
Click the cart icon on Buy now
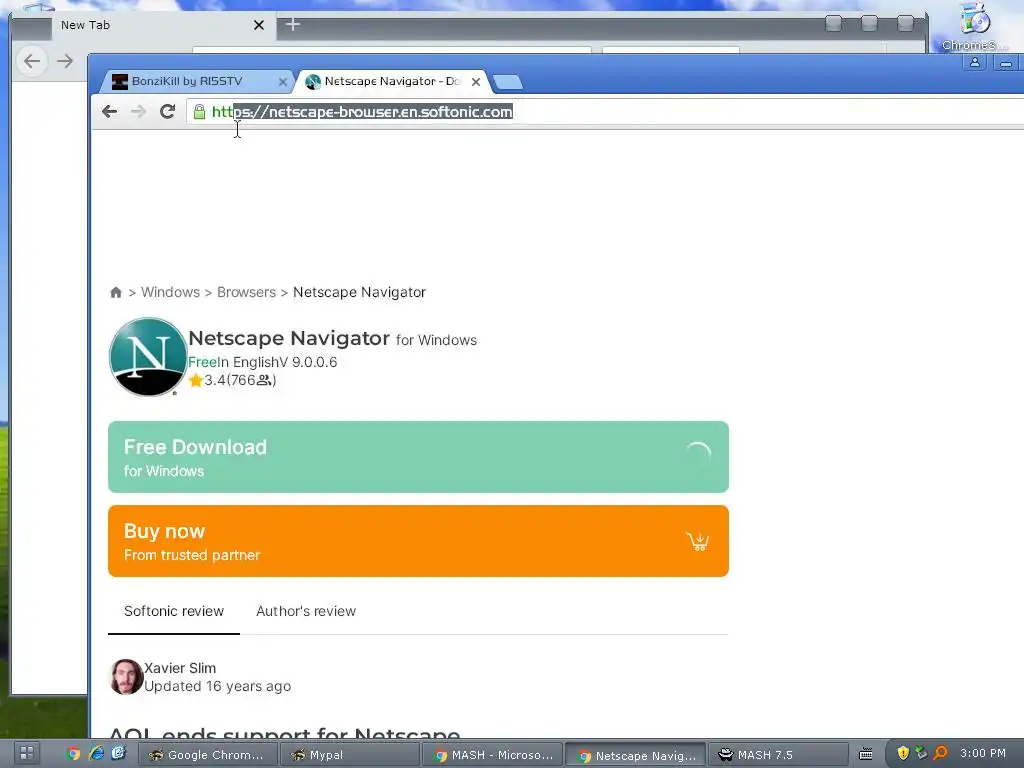[697, 541]
